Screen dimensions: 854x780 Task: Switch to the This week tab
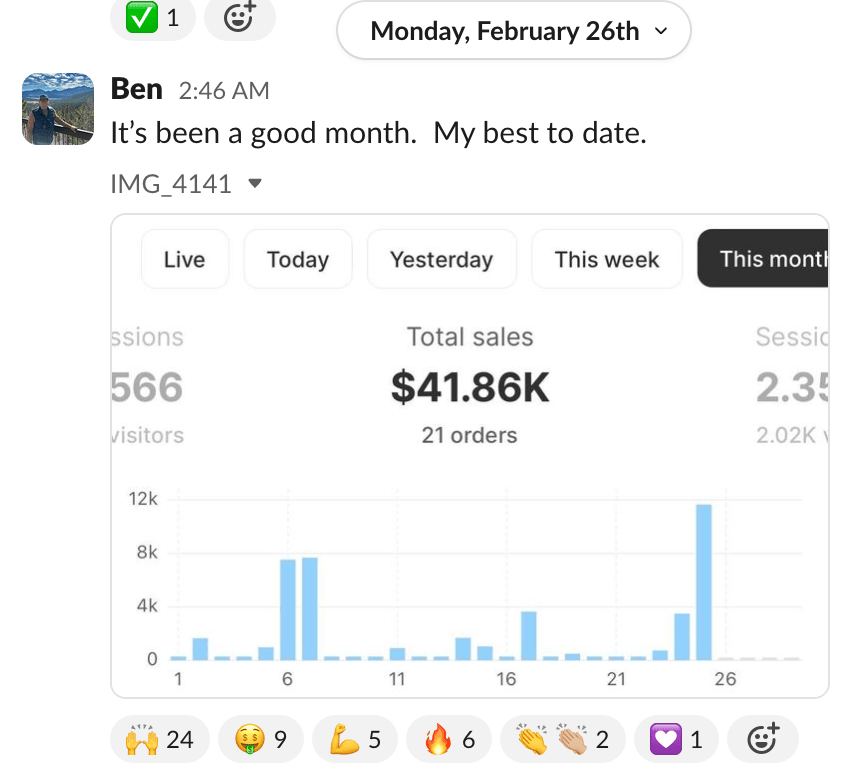(x=606, y=259)
